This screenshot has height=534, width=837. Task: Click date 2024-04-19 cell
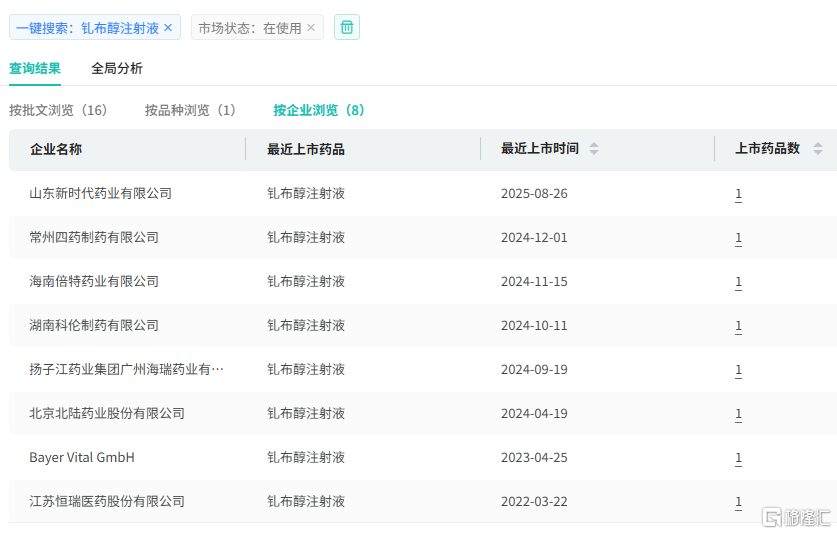(534, 413)
